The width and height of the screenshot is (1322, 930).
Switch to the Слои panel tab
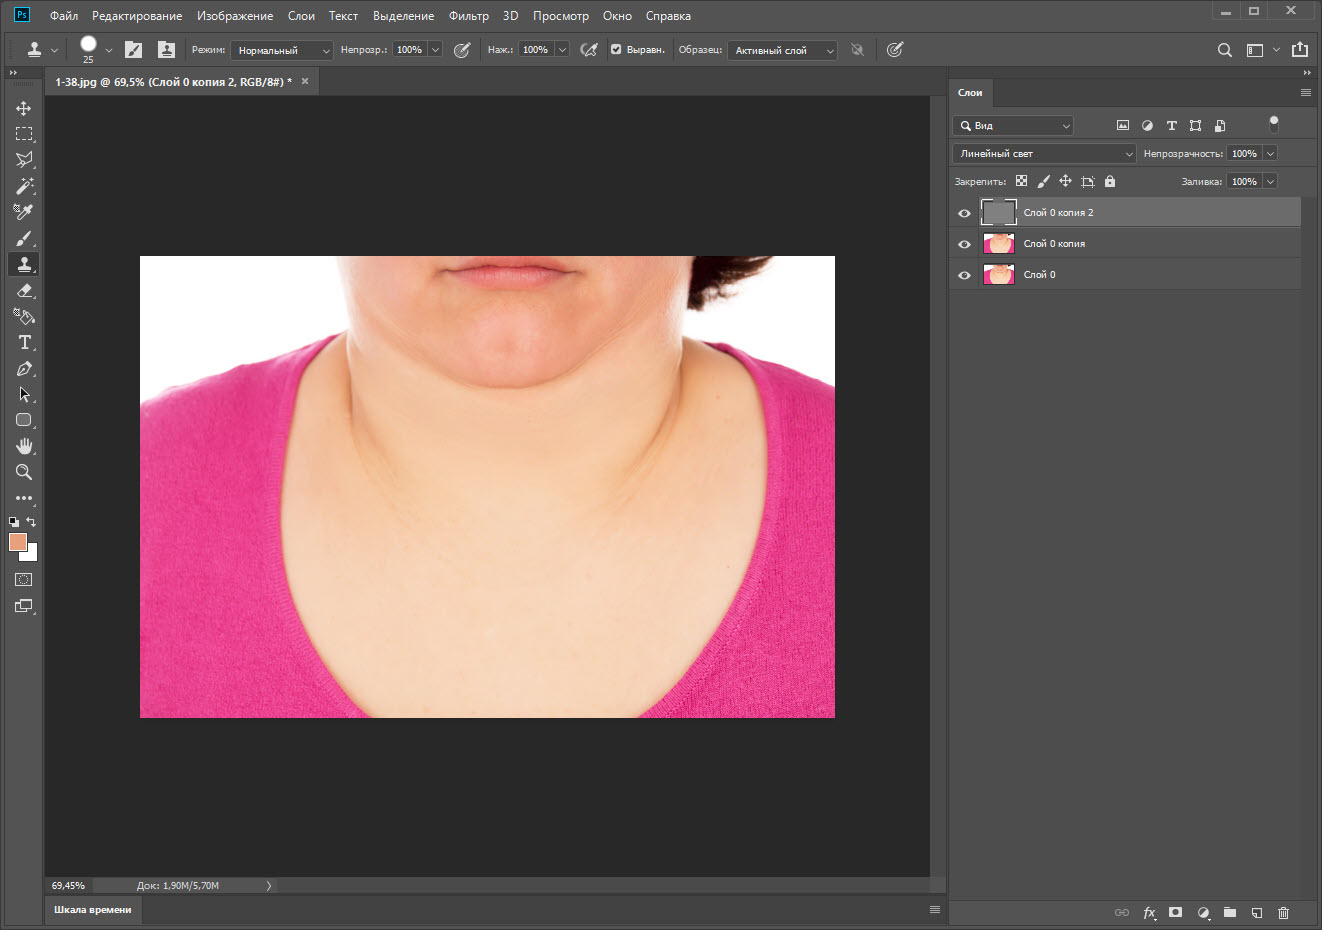pos(970,93)
